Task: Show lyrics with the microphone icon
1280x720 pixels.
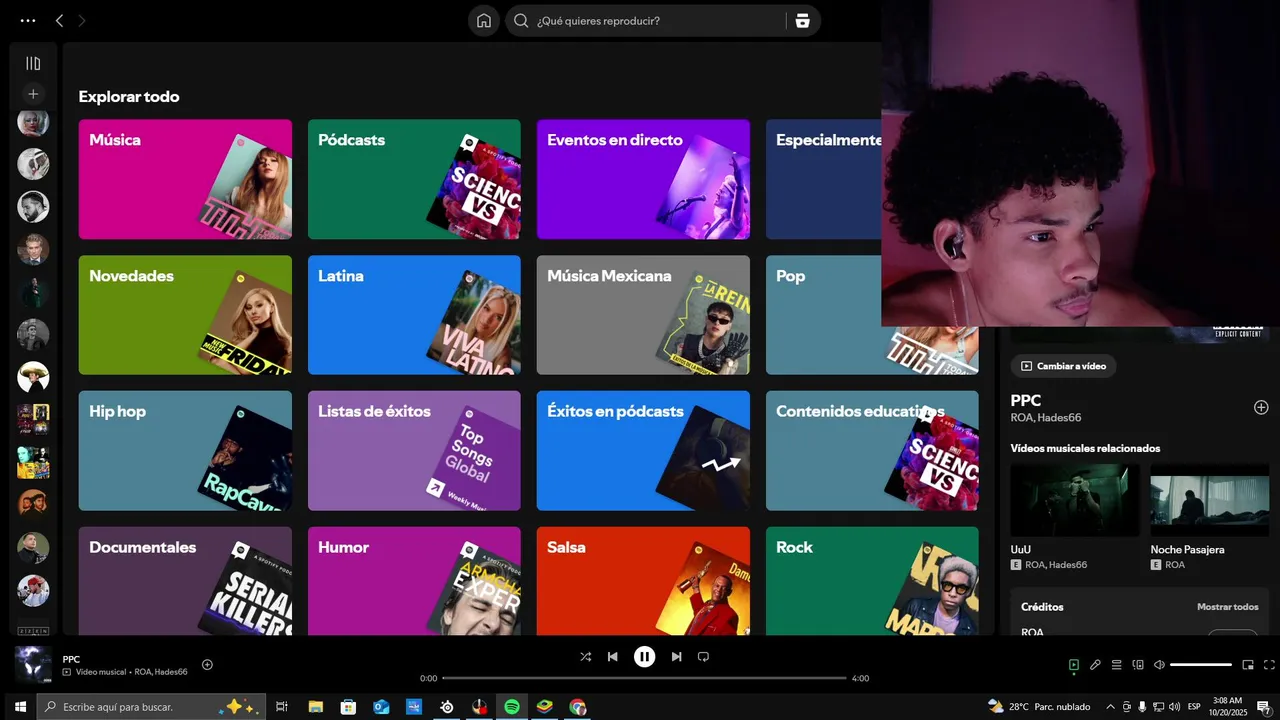Action: [1095, 664]
